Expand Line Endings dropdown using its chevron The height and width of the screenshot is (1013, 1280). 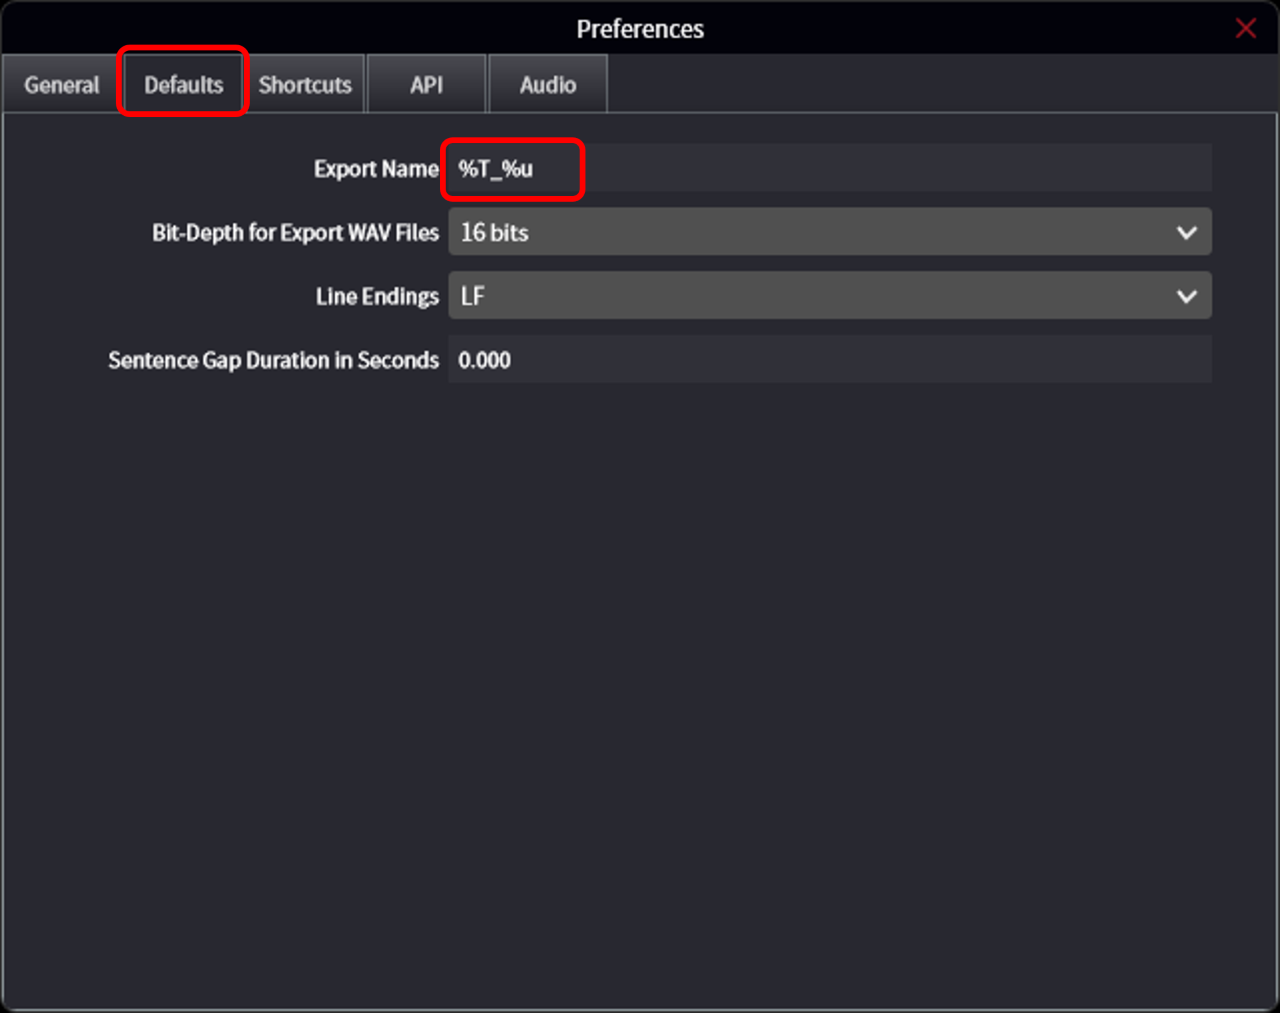click(1186, 297)
